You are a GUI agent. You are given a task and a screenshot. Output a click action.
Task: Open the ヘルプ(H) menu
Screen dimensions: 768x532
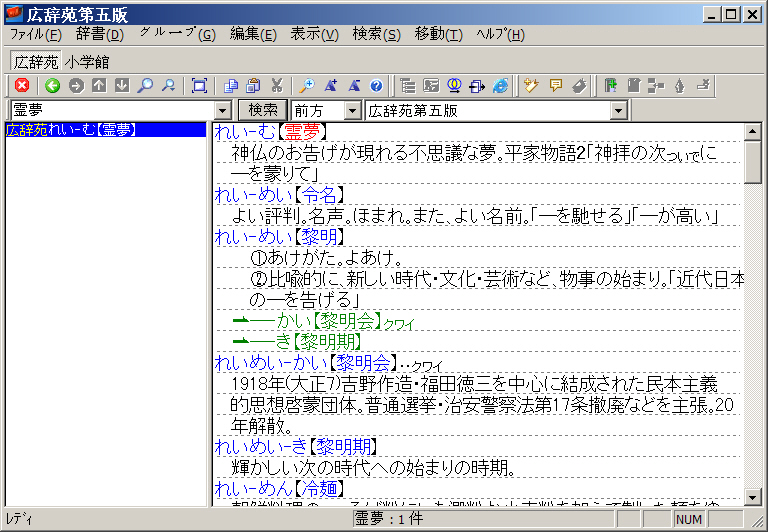pos(500,34)
